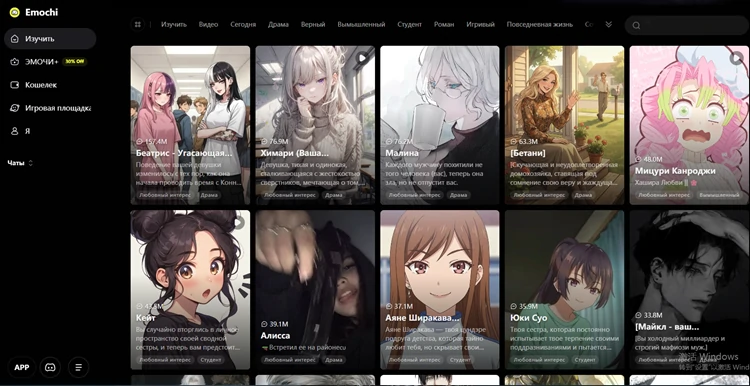Open the Кейт character card
This screenshot has height=386, width=750.
190,290
